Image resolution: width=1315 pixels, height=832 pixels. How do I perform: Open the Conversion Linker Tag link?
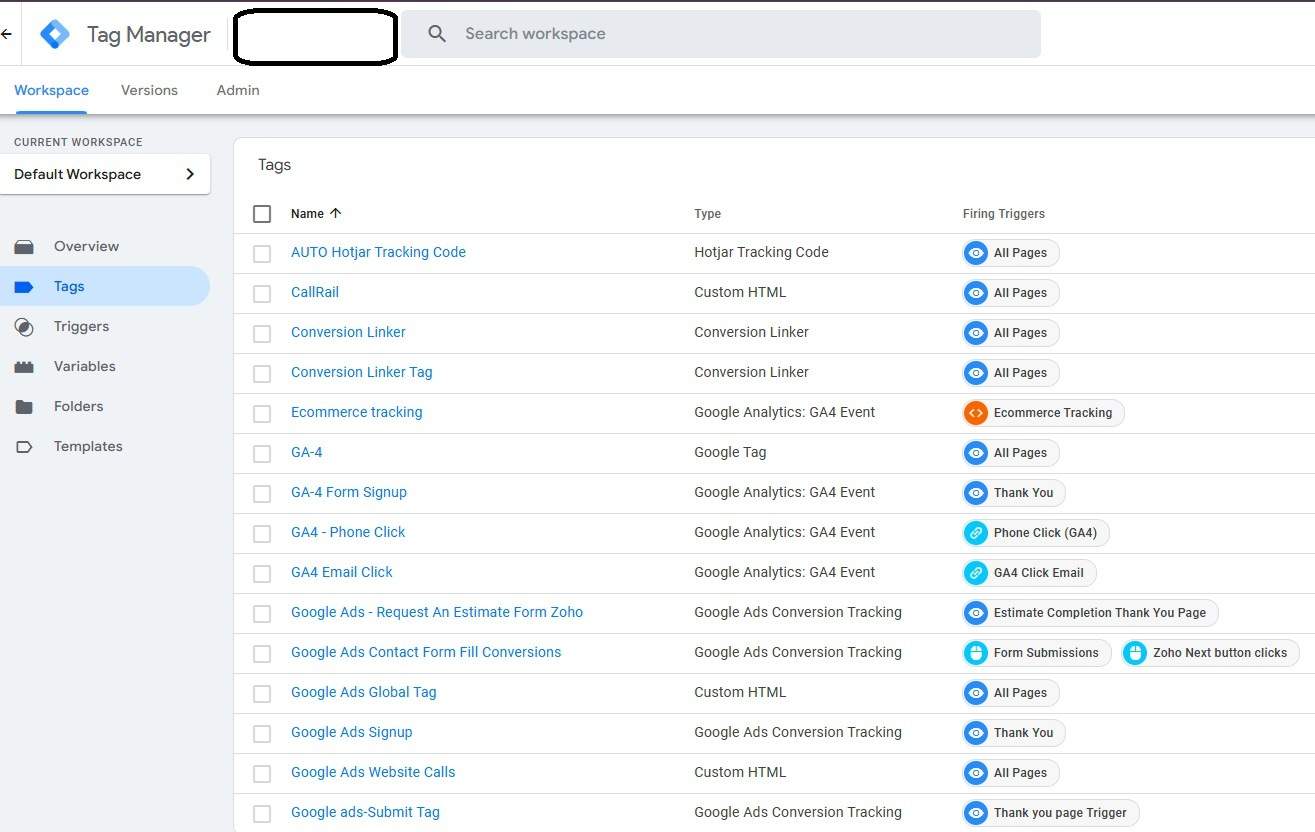(362, 372)
